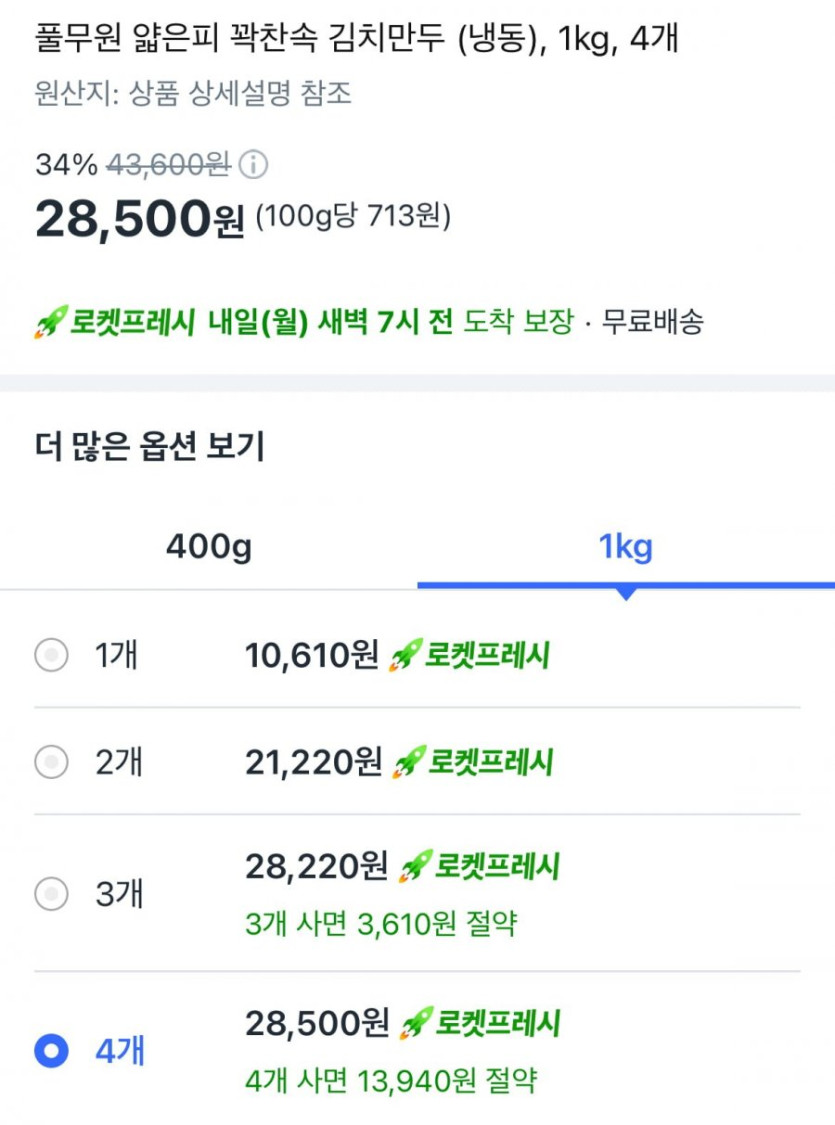Switch to the 1kg tab
The width and height of the screenshot is (835, 1125).
(x=625, y=547)
